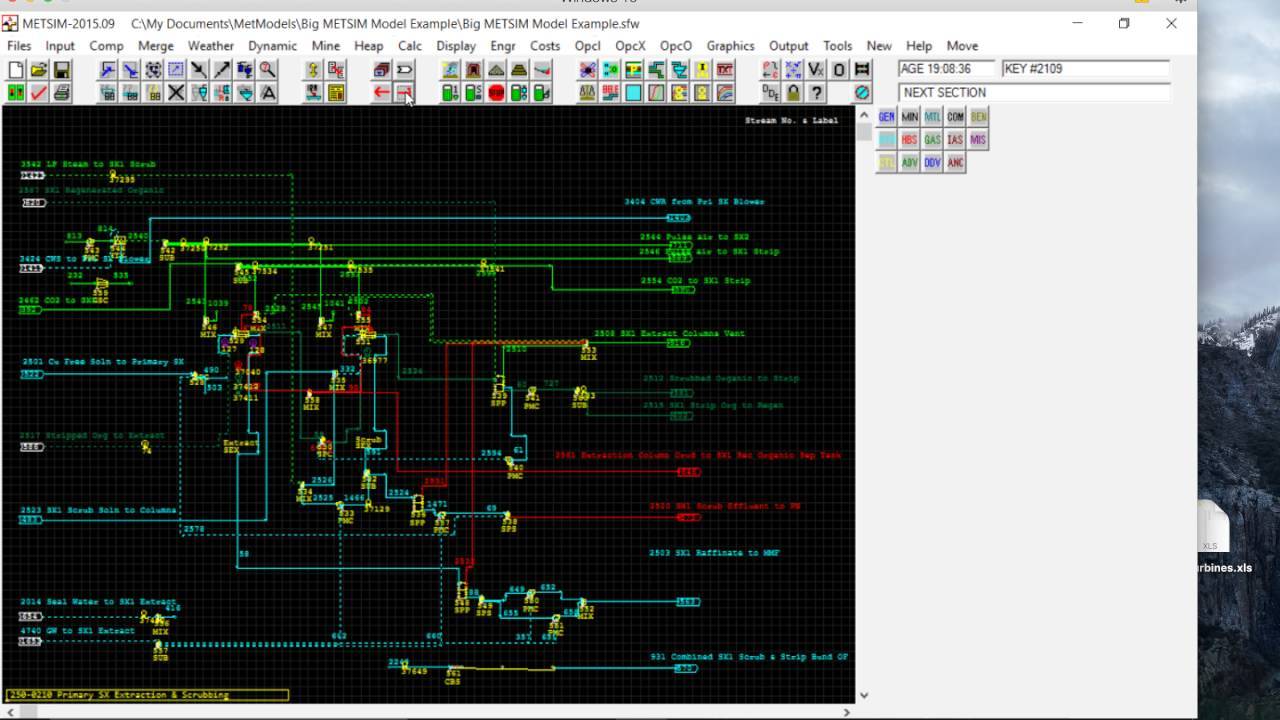Click the black X delete icon
The width and height of the screenshot is (1280, 720).
coord(176,93)
